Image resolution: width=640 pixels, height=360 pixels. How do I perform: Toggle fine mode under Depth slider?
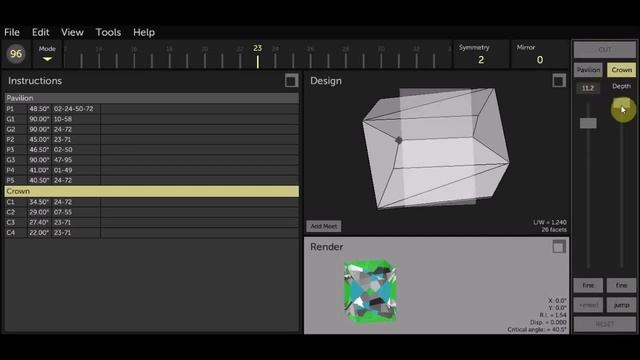coord(622,285)
